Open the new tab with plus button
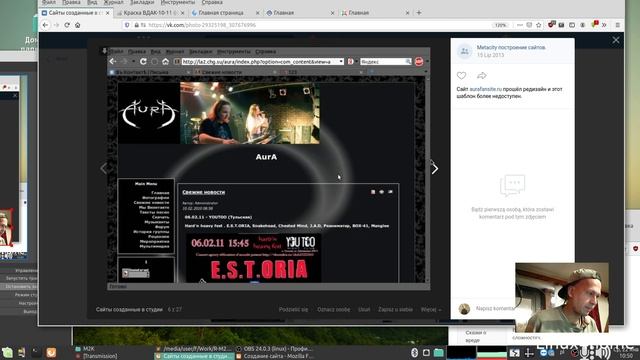Viewport: 640px width, 360px height. pyautogui.click(x=419, y=13)
